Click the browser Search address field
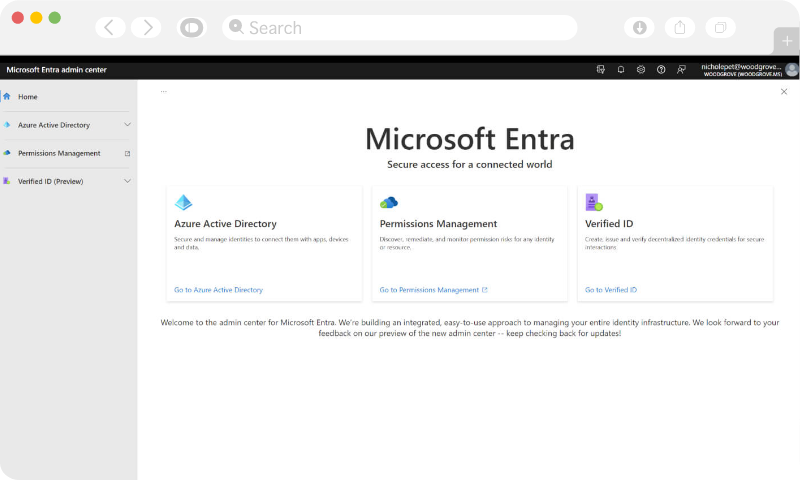 399,28
